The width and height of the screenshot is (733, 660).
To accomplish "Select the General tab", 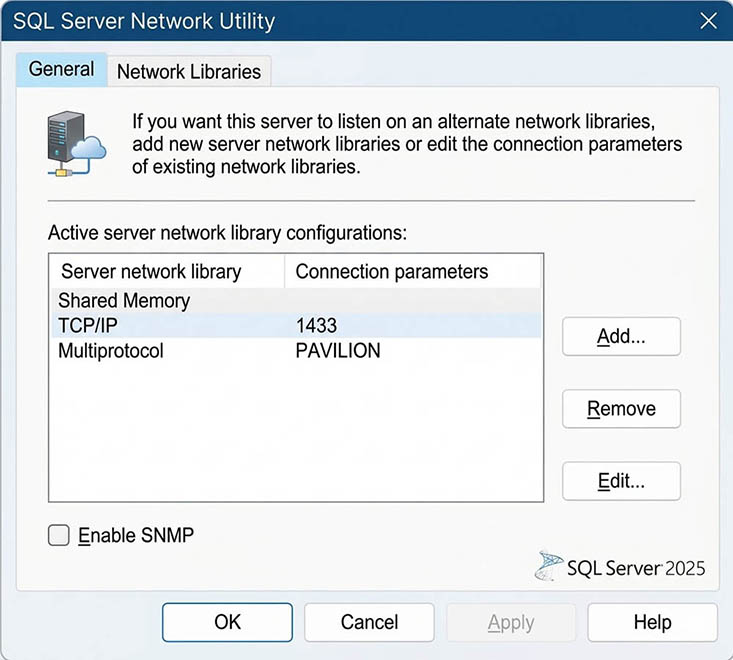I will coord(61,69).
